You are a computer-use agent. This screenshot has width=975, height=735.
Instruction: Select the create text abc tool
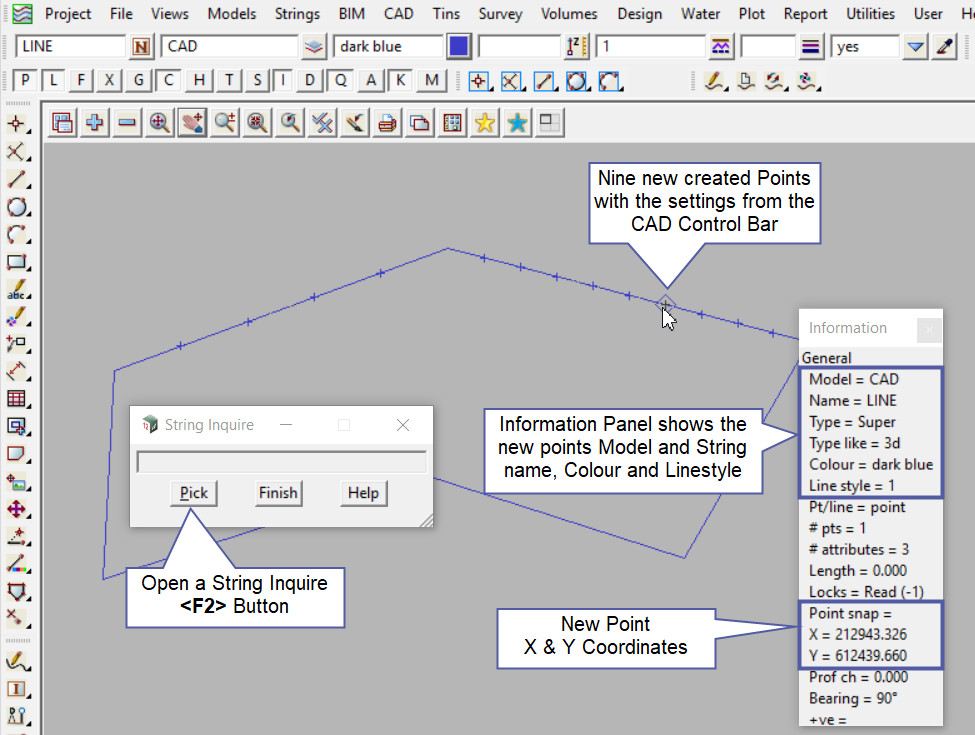point(16,291)
